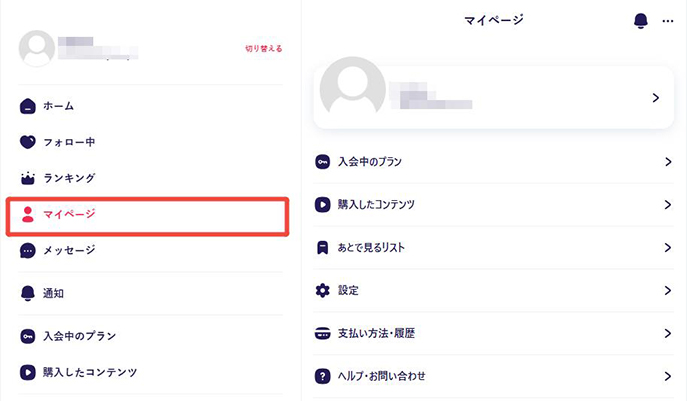The height and width of the screenshot is (401, 687).
Task: Open ランキング in the sidebar menu
Action: click(x=69, y=178)
